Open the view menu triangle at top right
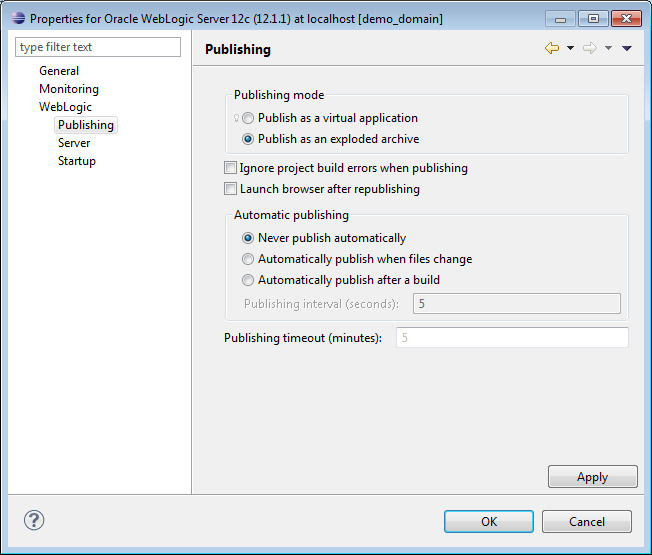Viewport: 652px width, 555px height. [x=627, y=48]
